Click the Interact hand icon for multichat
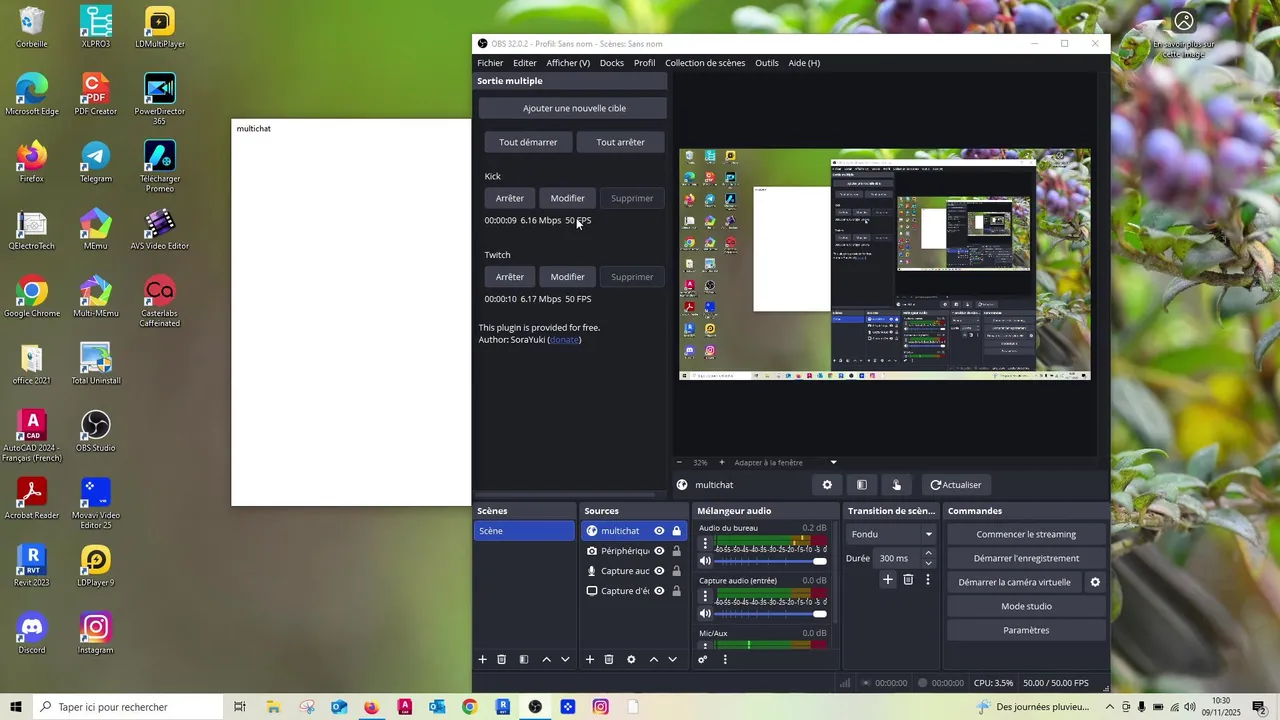Viewport: 1280px width, 720px height. [896, 485]
